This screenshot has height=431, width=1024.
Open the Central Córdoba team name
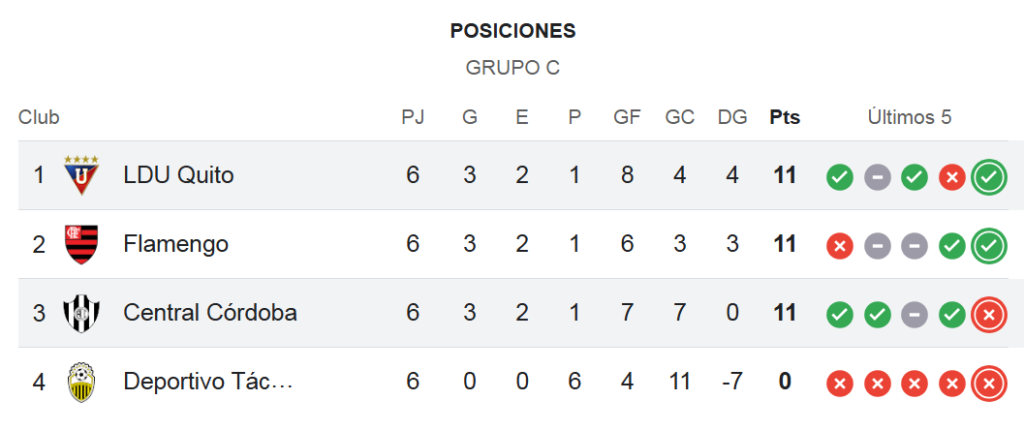(210, 313)
